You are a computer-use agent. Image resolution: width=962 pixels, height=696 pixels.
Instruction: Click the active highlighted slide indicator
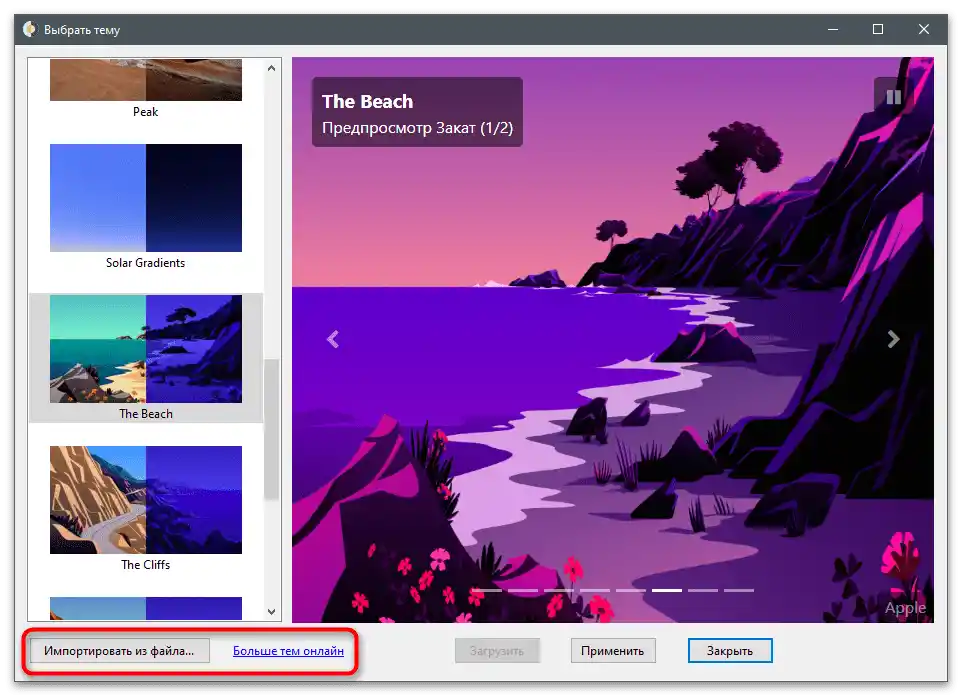tap(667, 590)
